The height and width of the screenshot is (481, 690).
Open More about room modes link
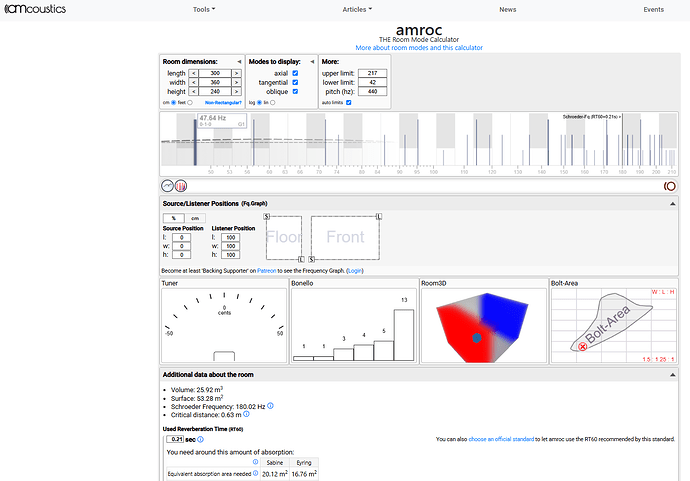pos(419,48)
